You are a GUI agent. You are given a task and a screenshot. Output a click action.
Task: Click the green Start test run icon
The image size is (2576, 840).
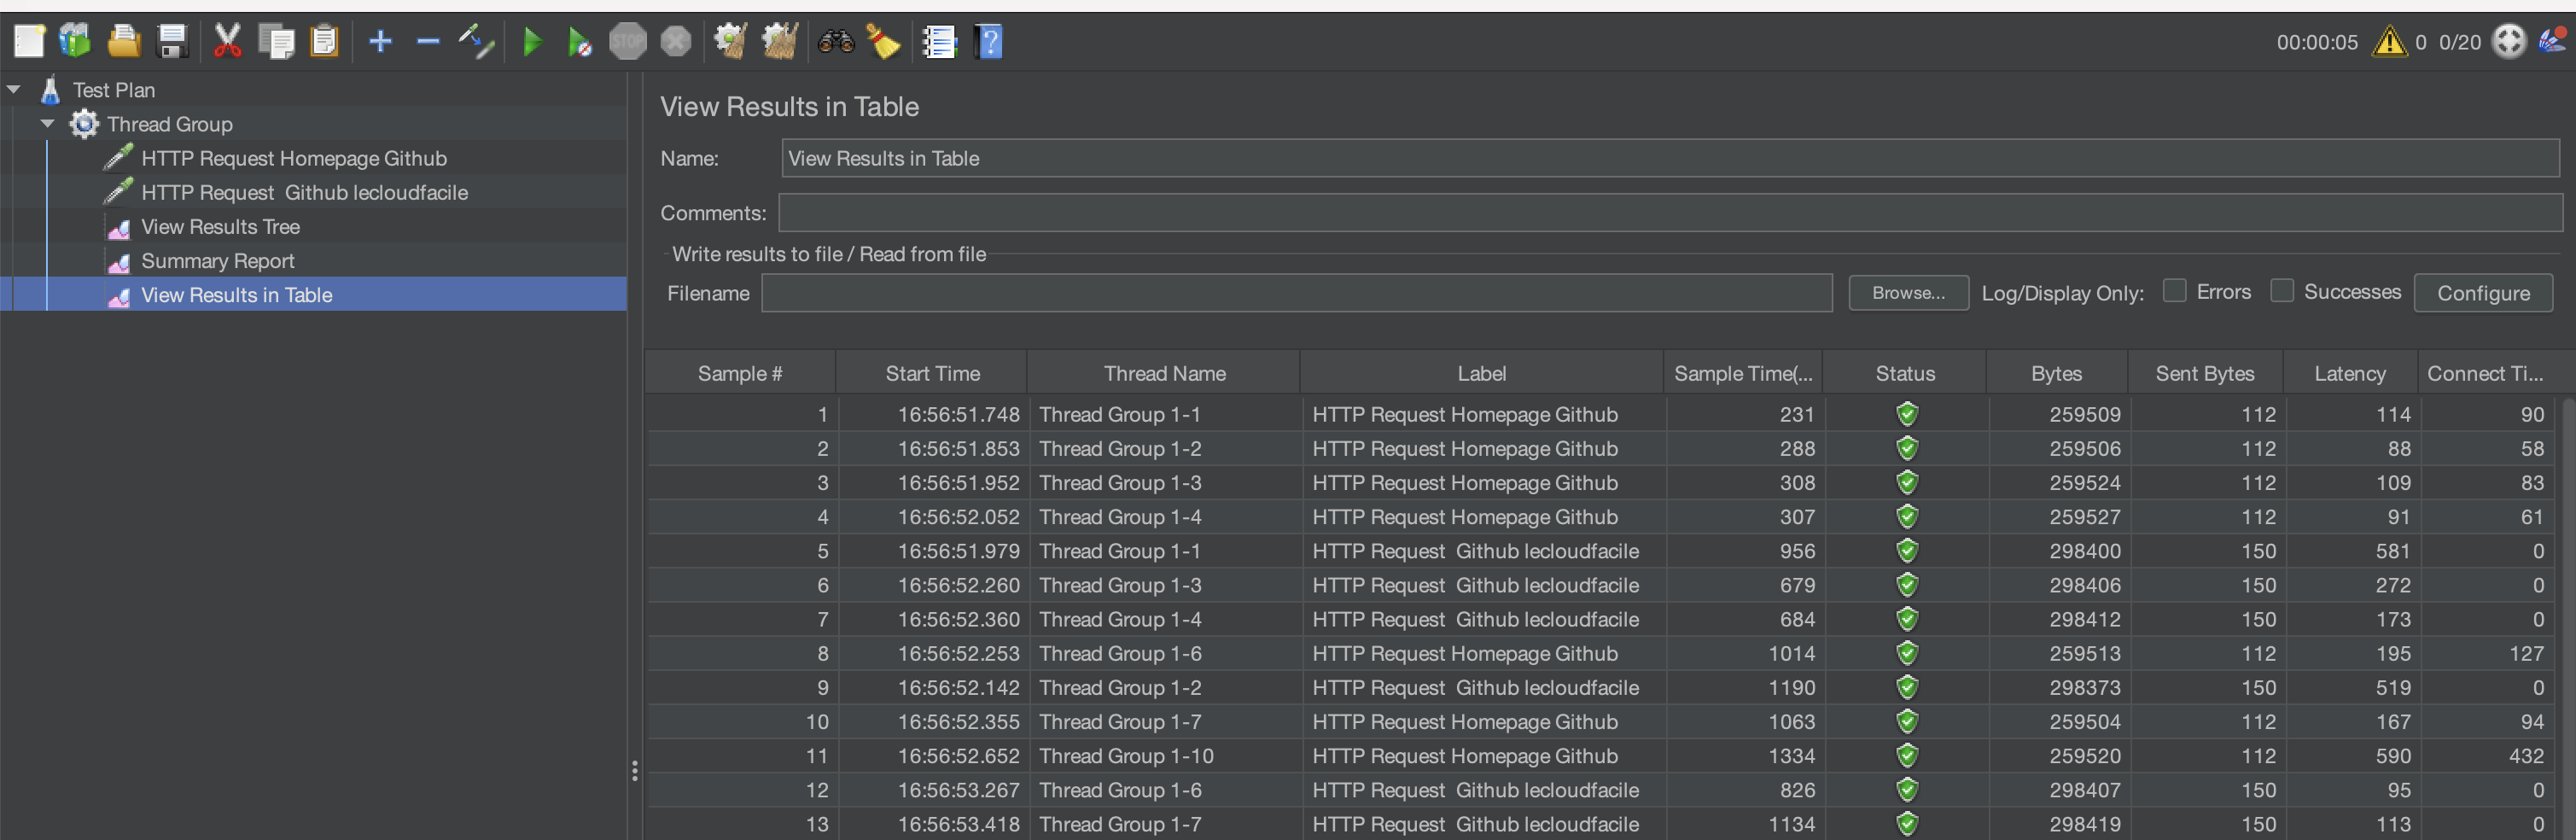(x=532, y=42)
